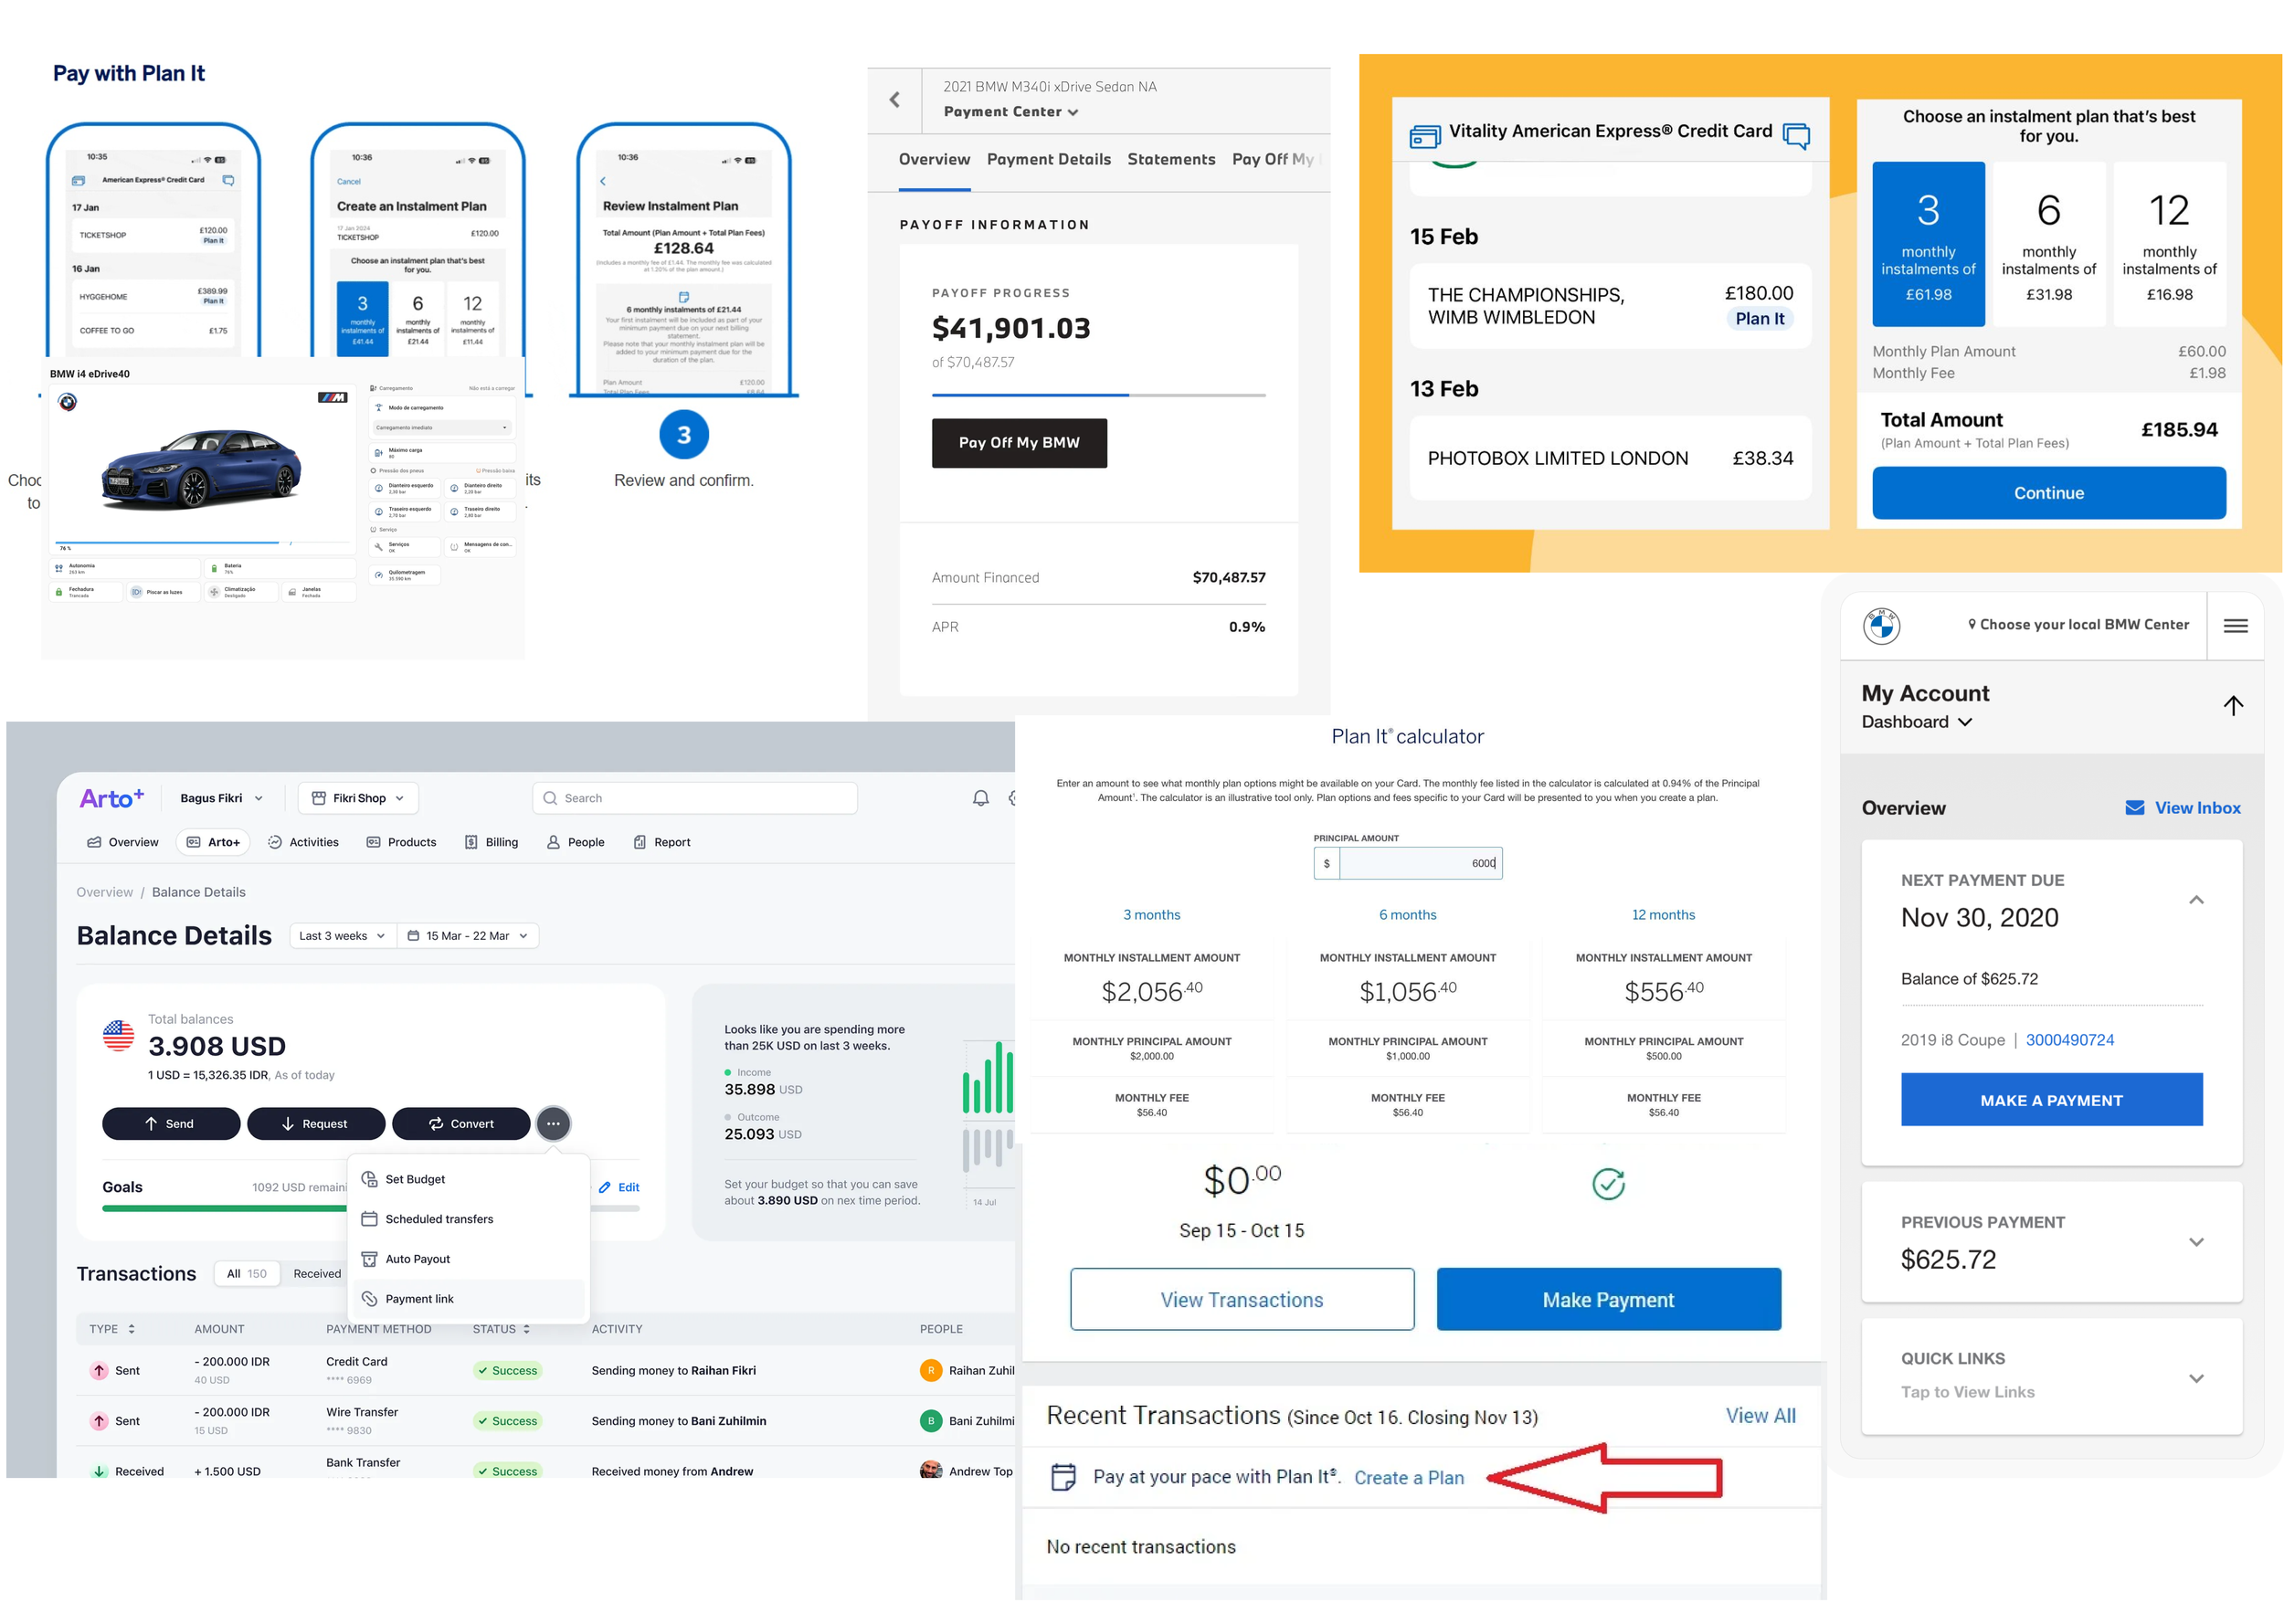Switch to the Statements tab
Viewport: 2284px width, 1624px height.
pyautogui.click(x=1170, y=160)
